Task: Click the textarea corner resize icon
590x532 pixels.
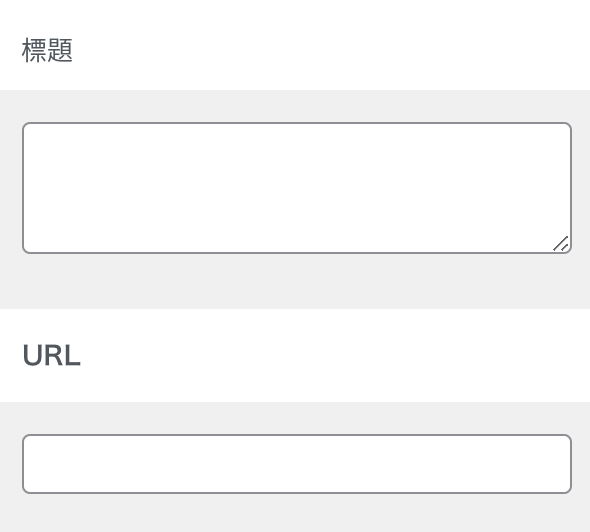Action: 561,243
